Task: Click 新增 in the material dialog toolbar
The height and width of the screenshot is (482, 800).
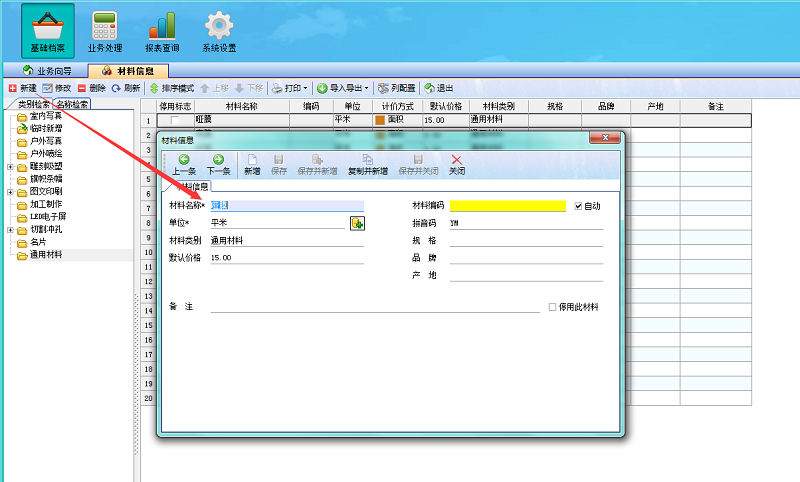Action: (x=252, y=164)
